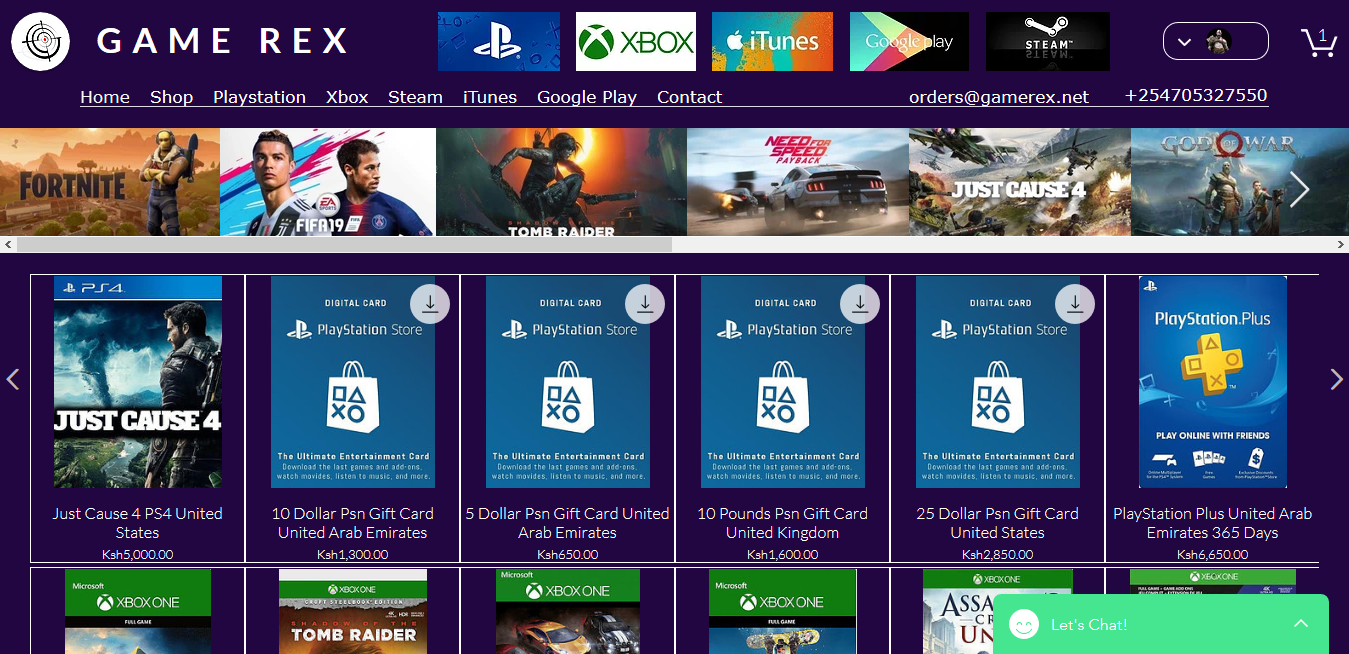Screen dimensions: 1349x654
Task: Download icon on 5 Dollar Psn card
Action: point(645,304)
